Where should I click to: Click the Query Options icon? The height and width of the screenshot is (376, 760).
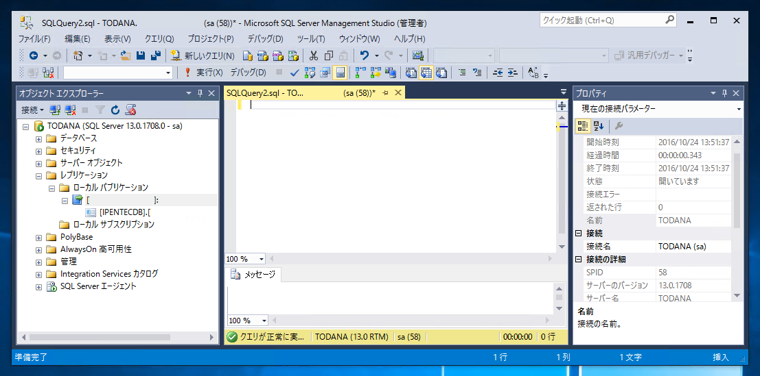[324, 73]
